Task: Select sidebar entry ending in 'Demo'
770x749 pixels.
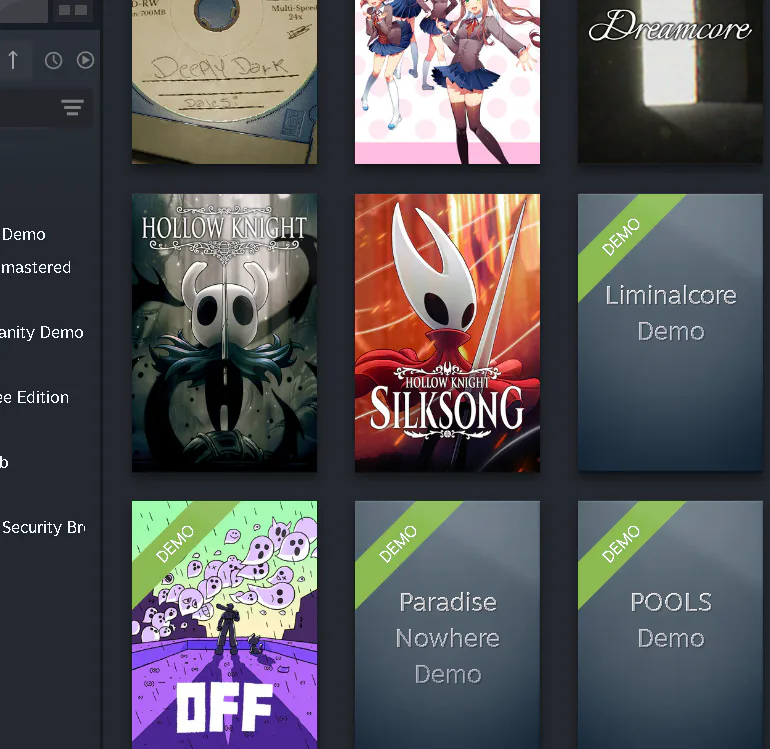Action: point(24,234)
